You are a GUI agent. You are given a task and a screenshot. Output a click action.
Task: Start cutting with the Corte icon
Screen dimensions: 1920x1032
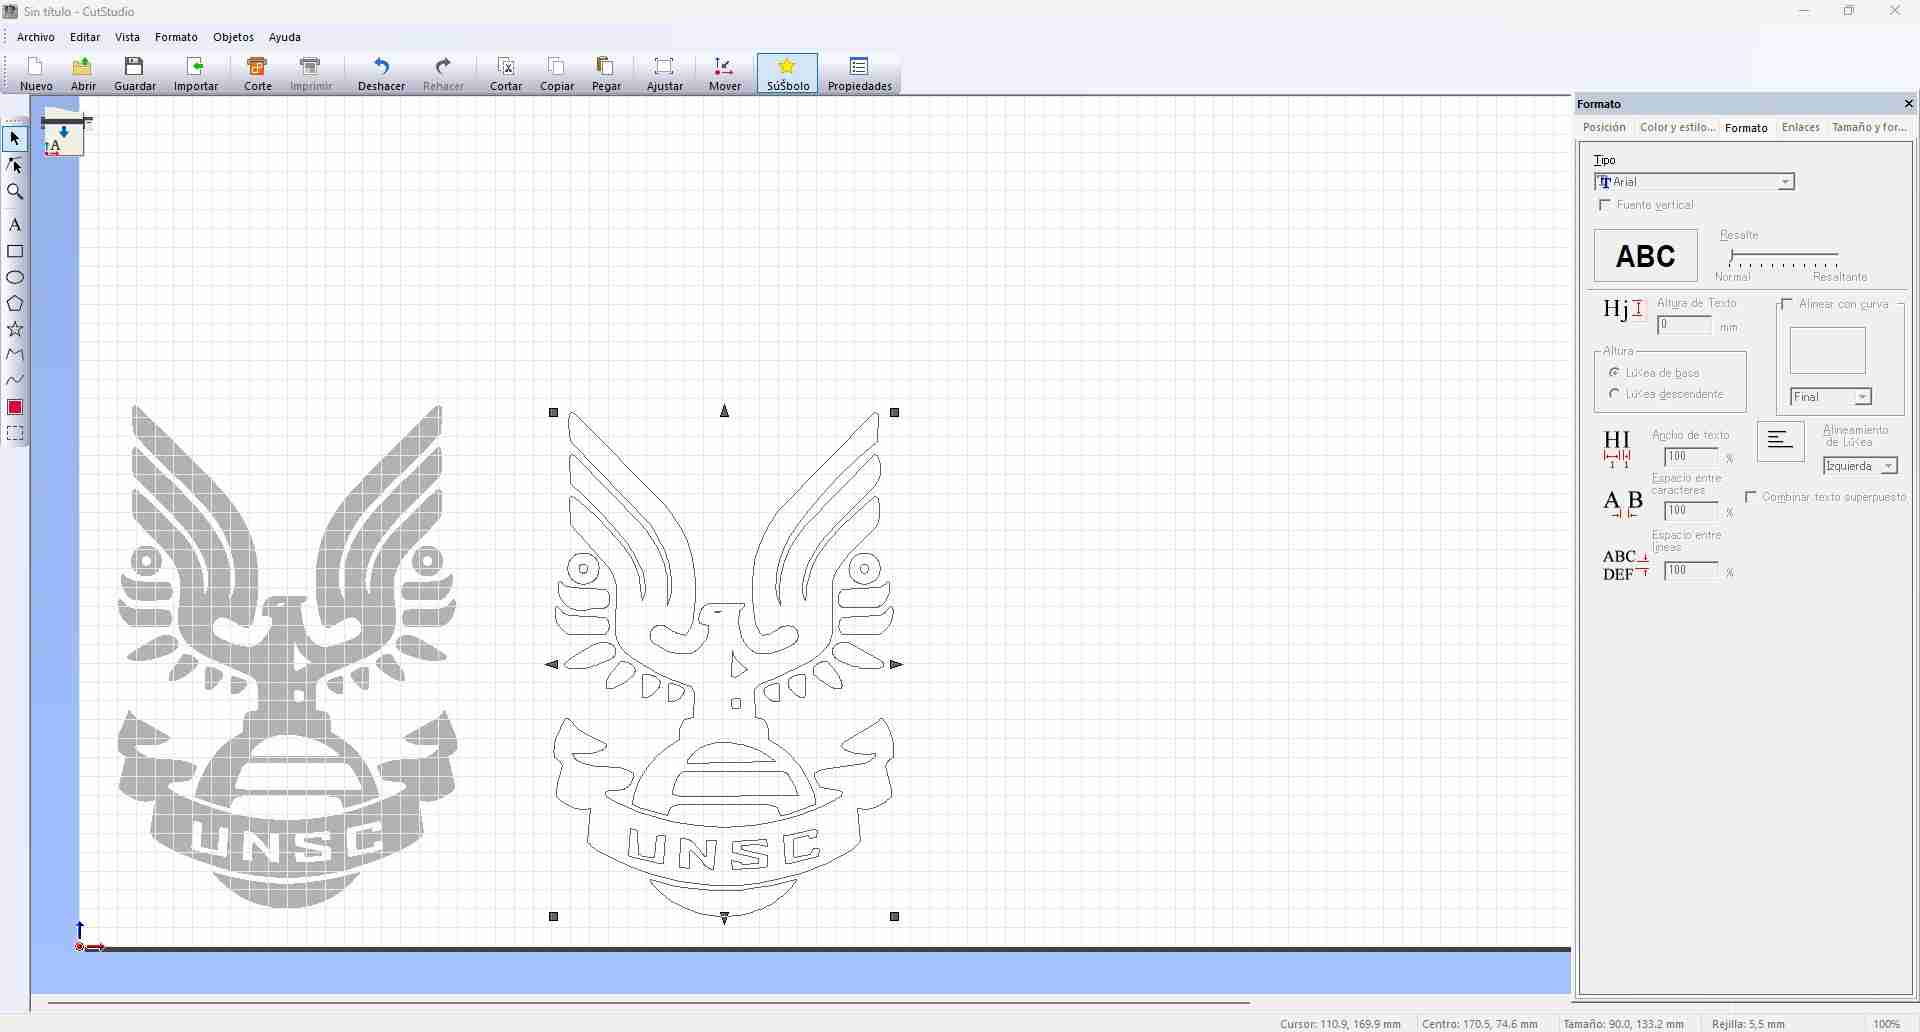pos(258,74)
